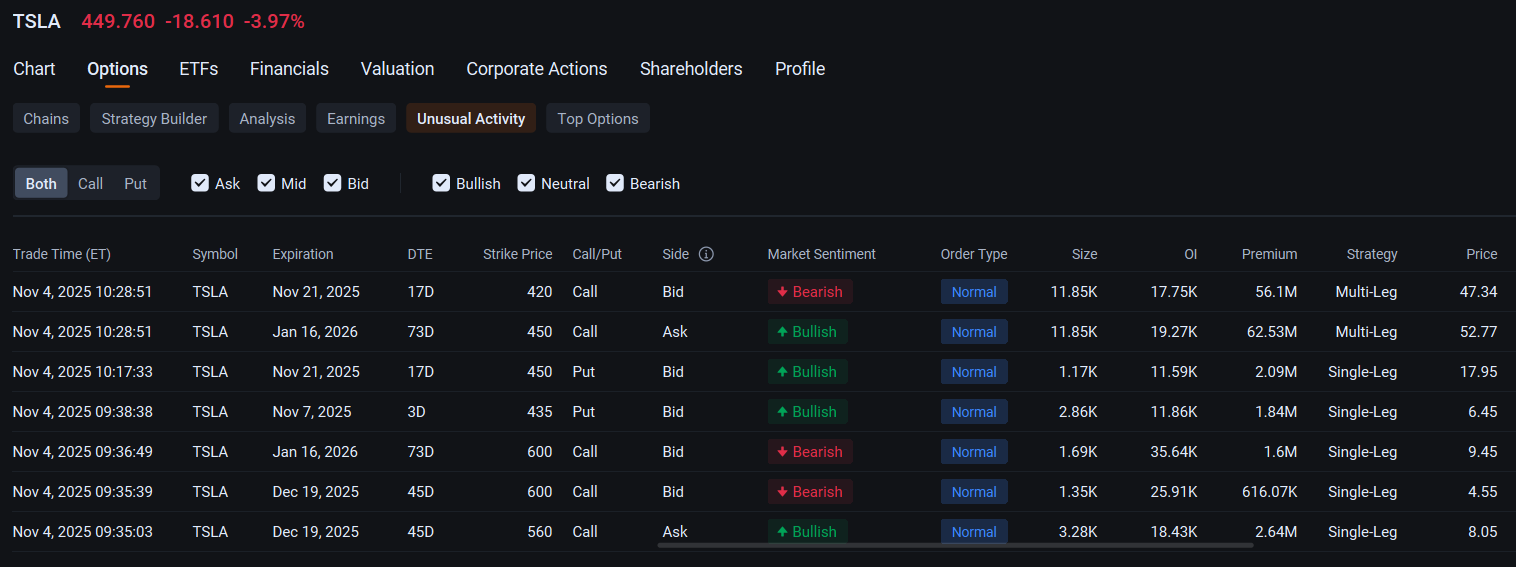1516x567 pixels.
Task: Uncheck the Neutral sentiment filter
Action: point(526,183)
